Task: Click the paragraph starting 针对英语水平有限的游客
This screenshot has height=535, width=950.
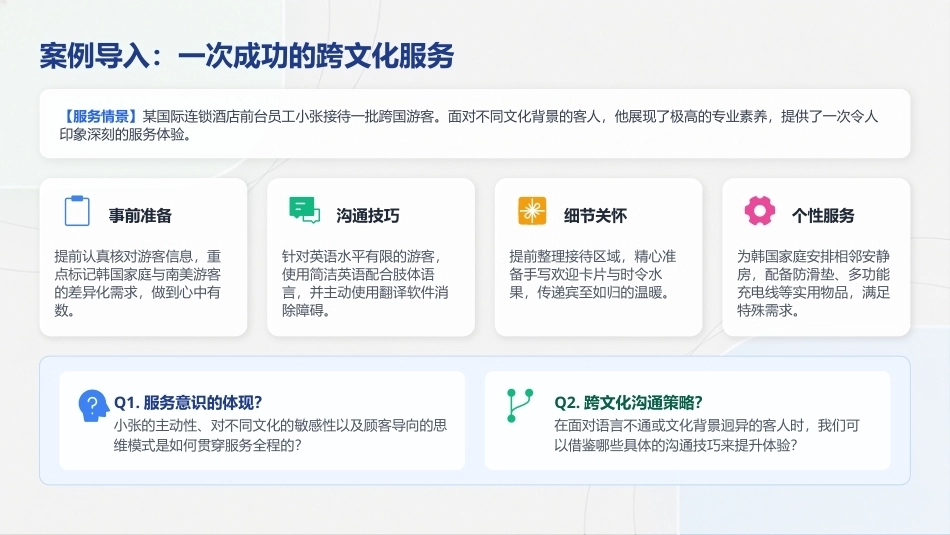Action: pos(365,283)
